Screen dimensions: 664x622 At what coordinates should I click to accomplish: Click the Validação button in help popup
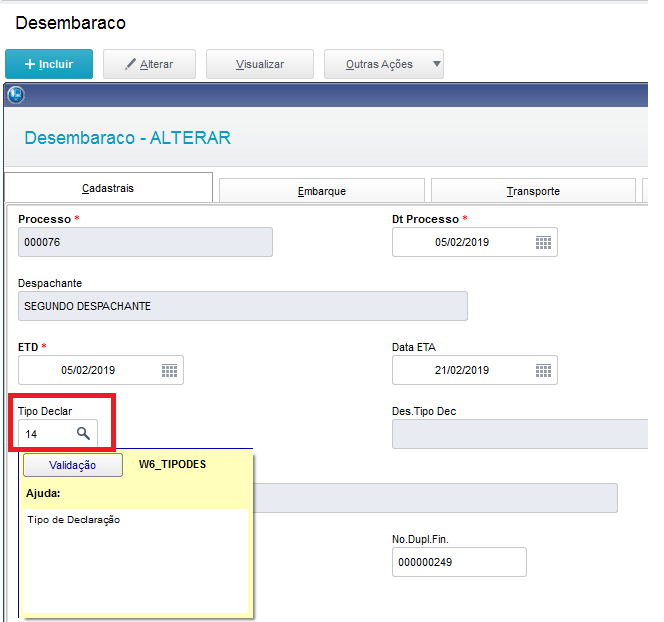(x=73, y=465)
